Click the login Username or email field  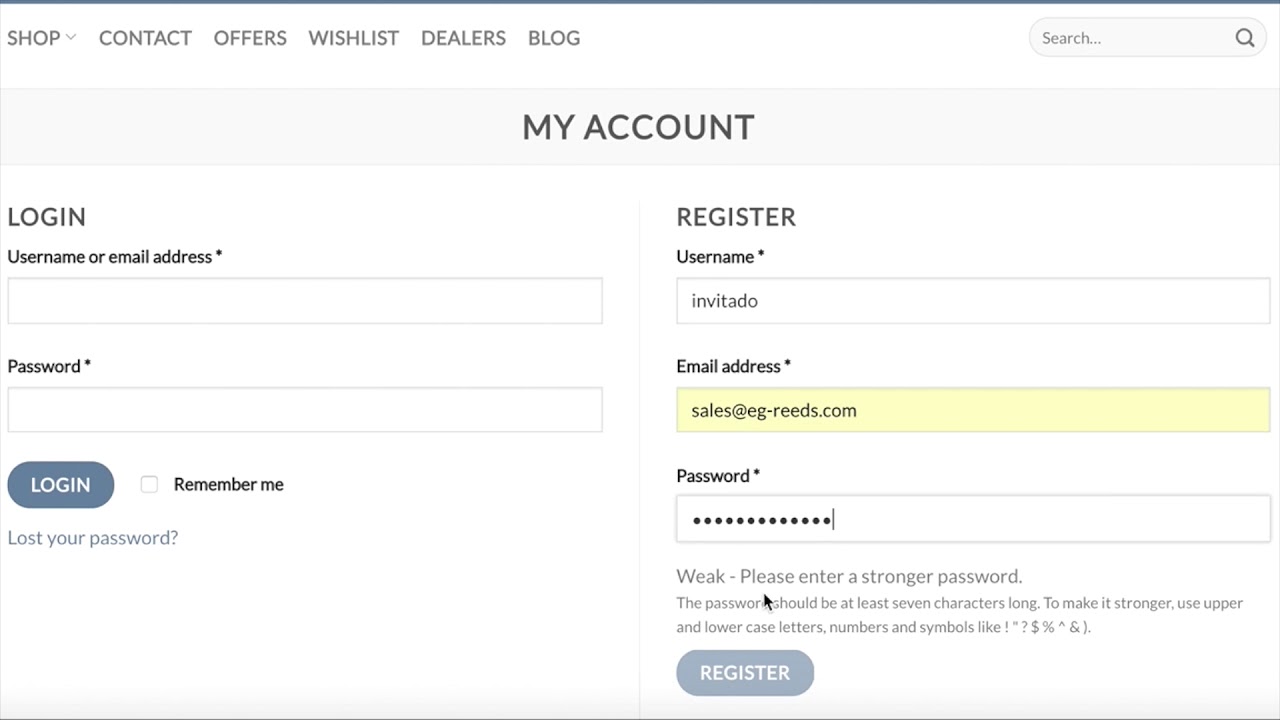[x=305, y=301]
